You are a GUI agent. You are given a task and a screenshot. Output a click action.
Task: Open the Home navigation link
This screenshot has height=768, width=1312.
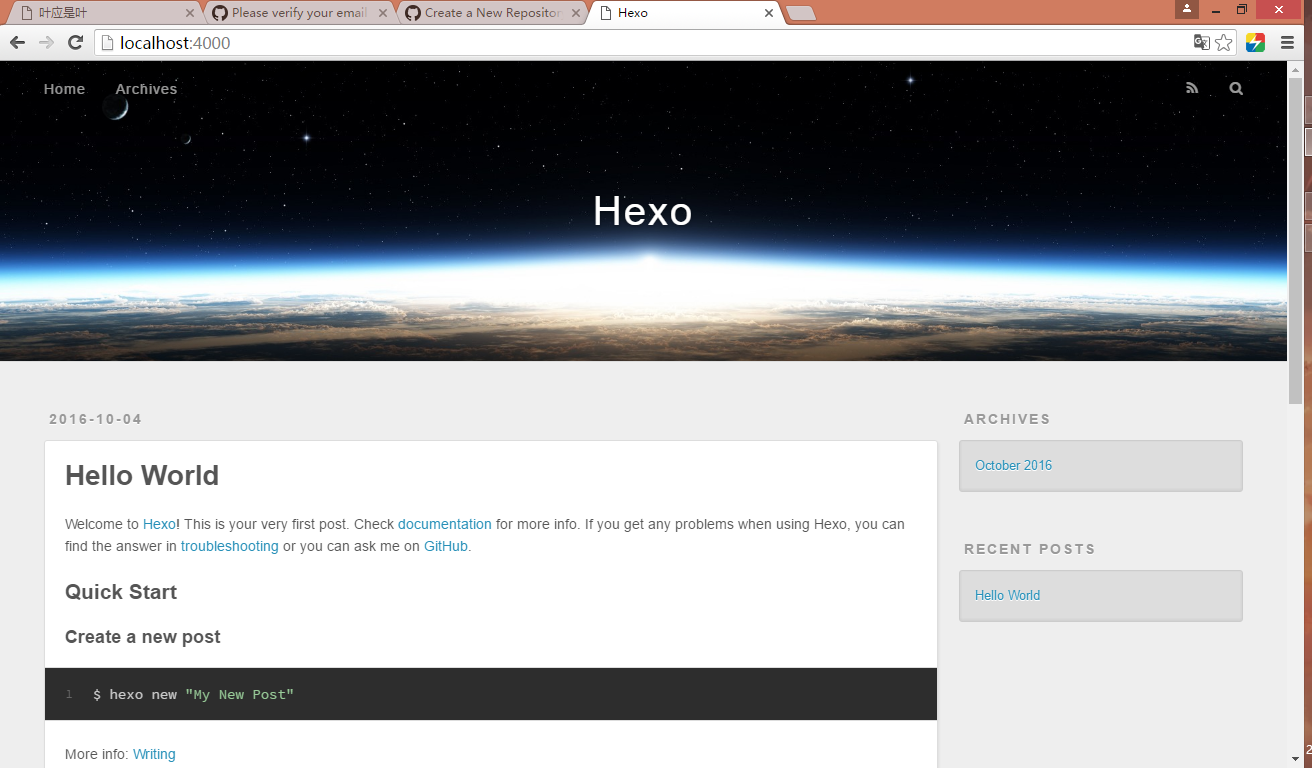(64, 89)
